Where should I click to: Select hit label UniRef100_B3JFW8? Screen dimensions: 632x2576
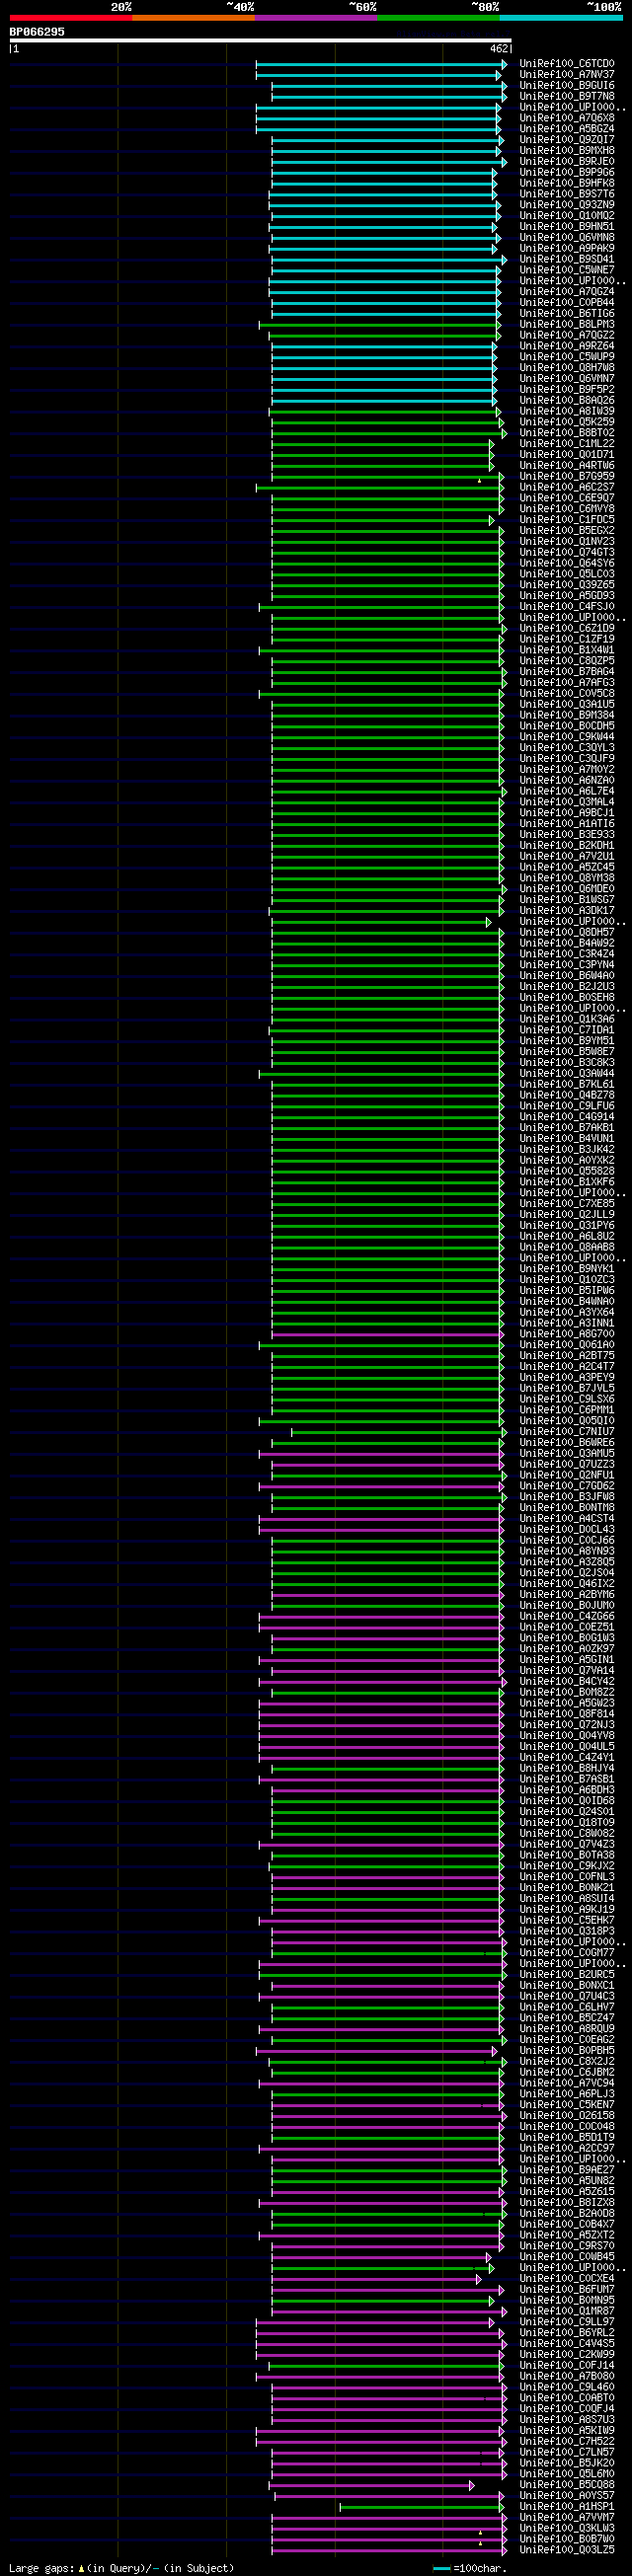pyautogui.click(x=567, y=1498)
